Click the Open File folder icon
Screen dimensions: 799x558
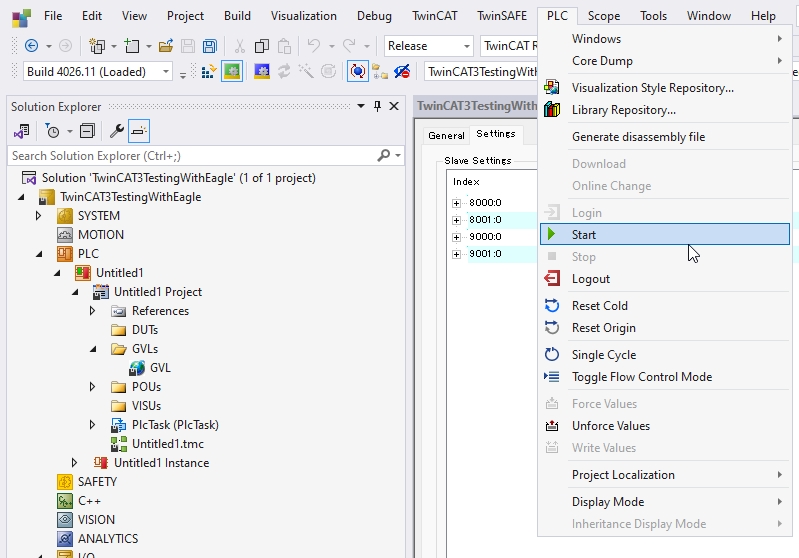pos(166,46)
